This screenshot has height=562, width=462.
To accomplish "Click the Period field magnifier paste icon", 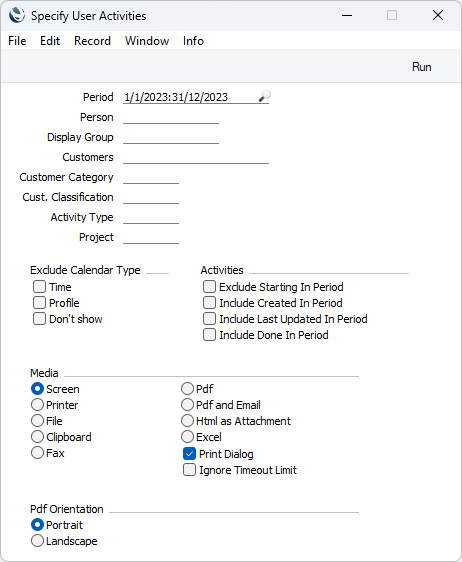I will pyautogui.click(x=265, y=96).
